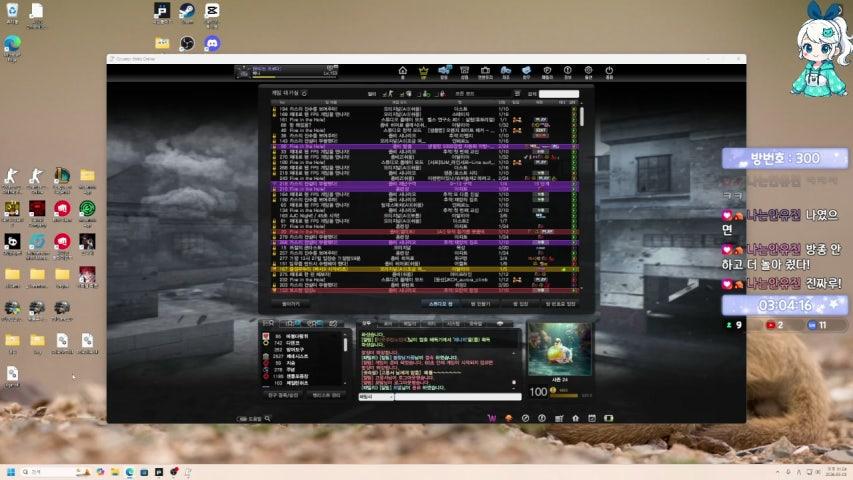Open the settings gear icon in game menu
The height and width of the screenshot is (480, 853).
[588, 72]
